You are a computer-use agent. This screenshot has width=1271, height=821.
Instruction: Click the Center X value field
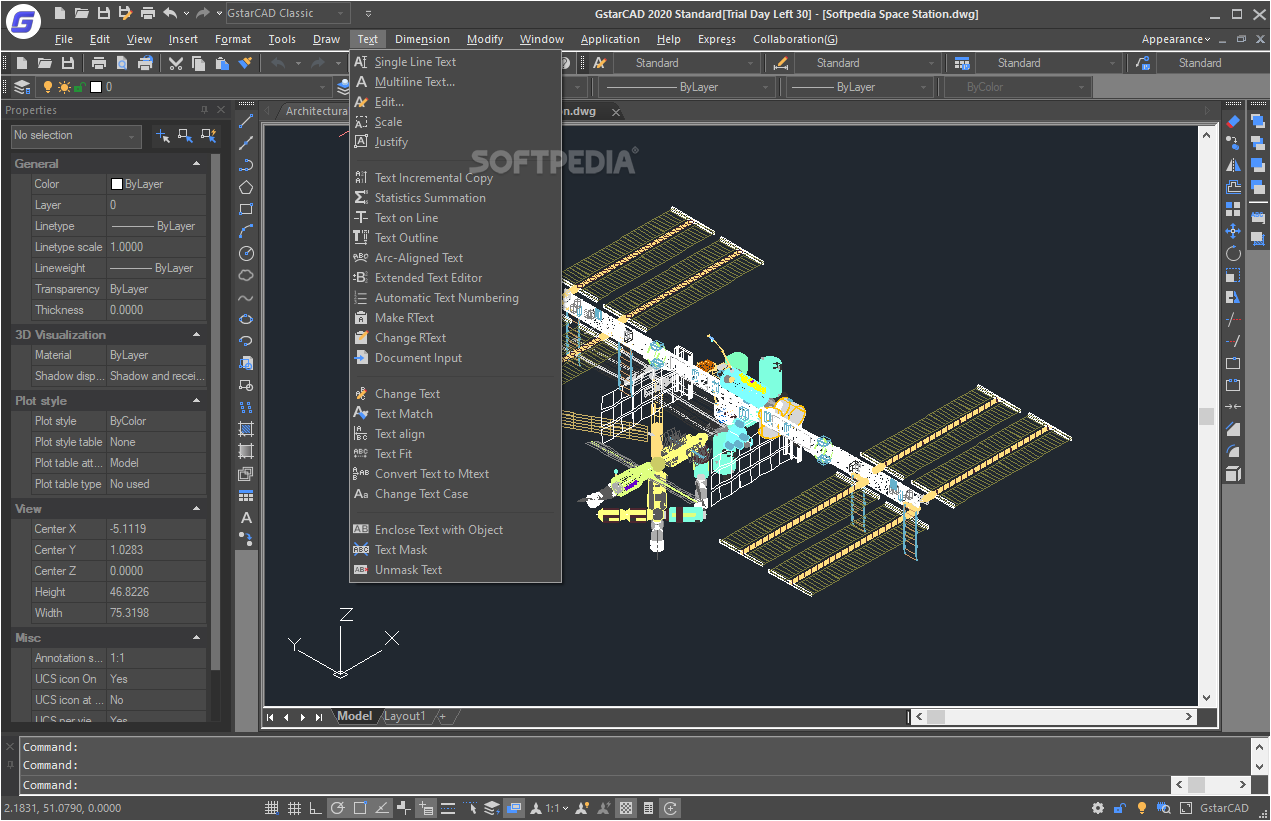click(x=156, y=529)
